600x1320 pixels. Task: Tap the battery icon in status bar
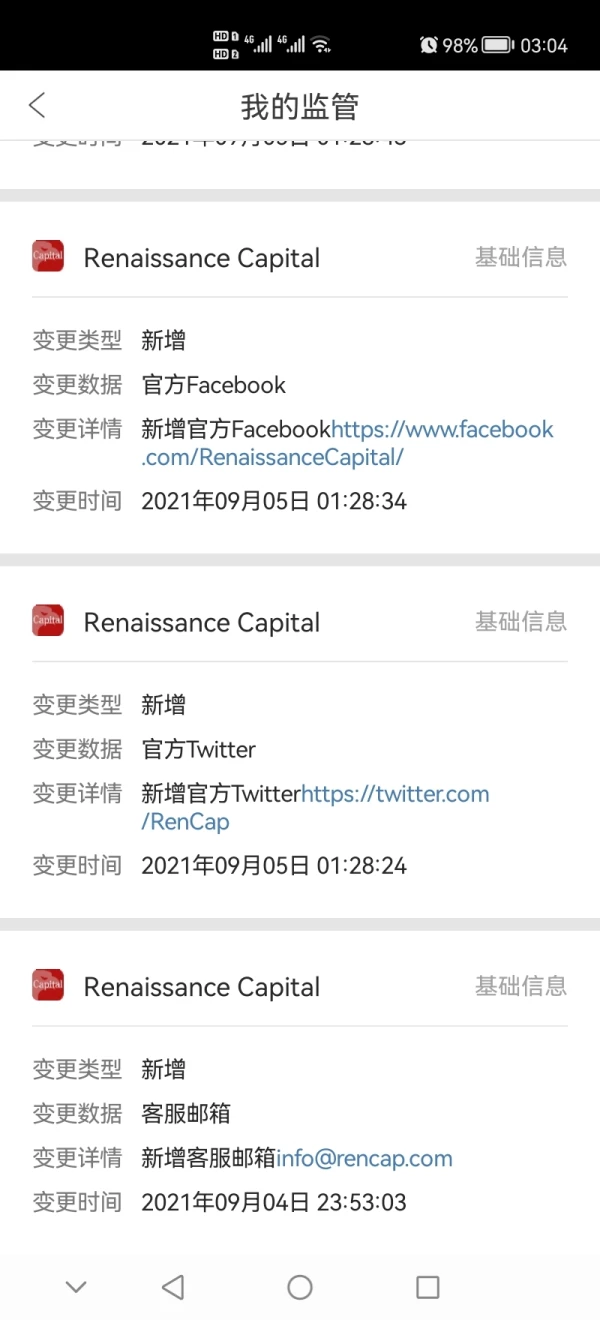[x=498, y=45]
